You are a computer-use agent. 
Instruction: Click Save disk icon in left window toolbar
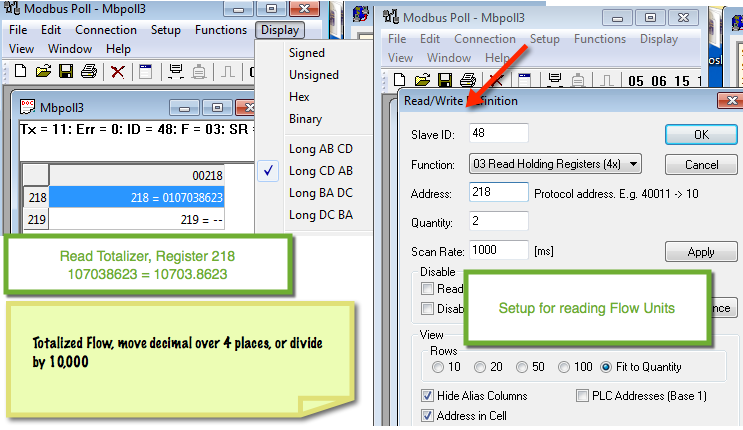tap(66, 72)
